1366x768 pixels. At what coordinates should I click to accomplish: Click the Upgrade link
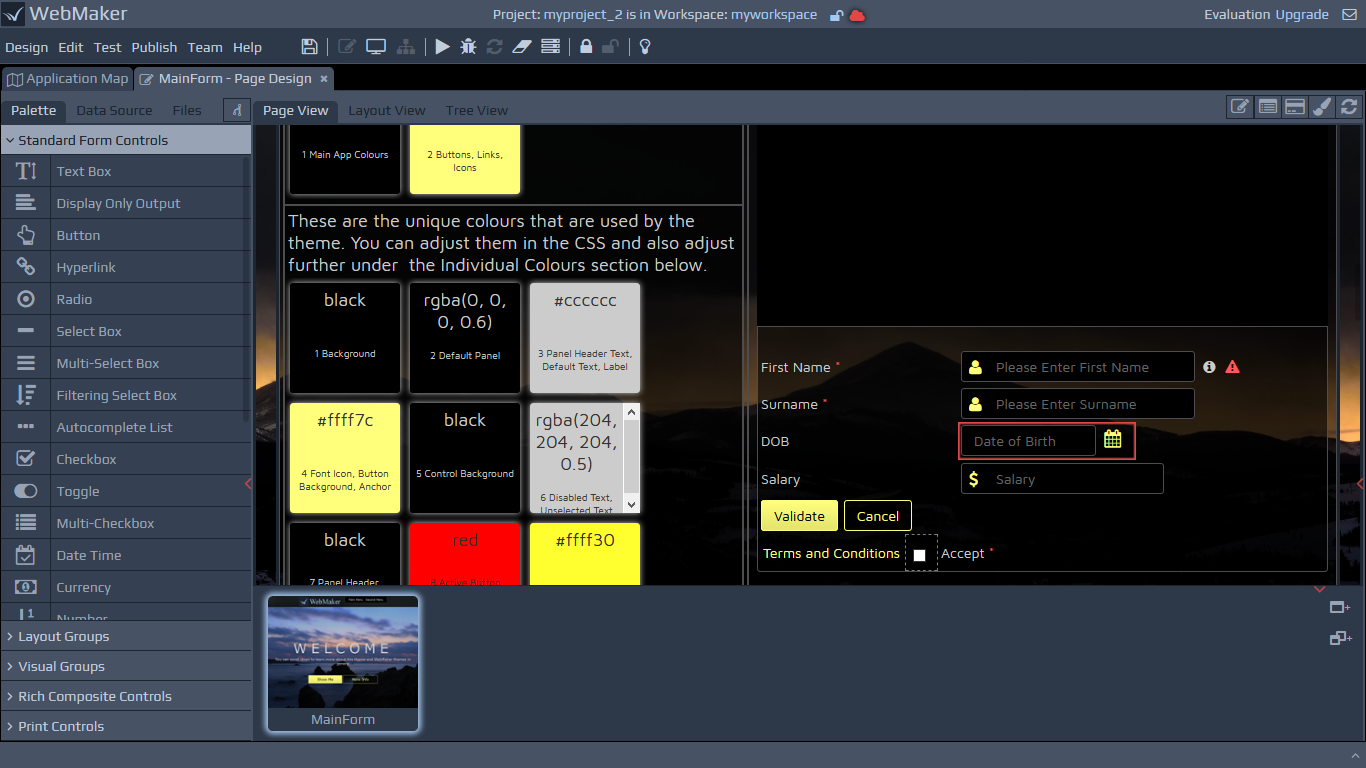(1302, 15)
